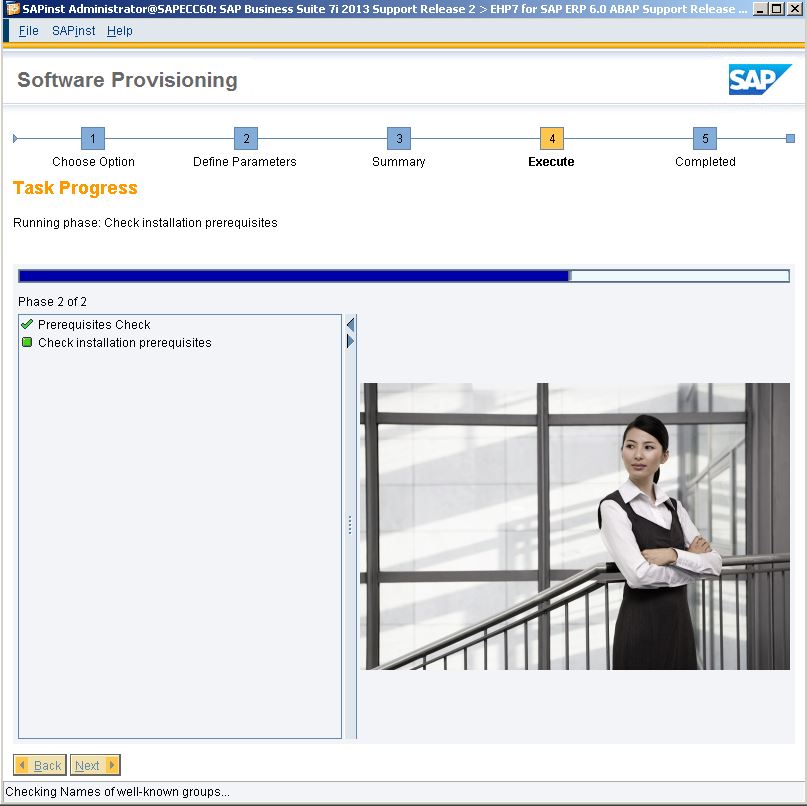
Task: Click the Software Provisioning title
Action: click(x=128, y=80)
